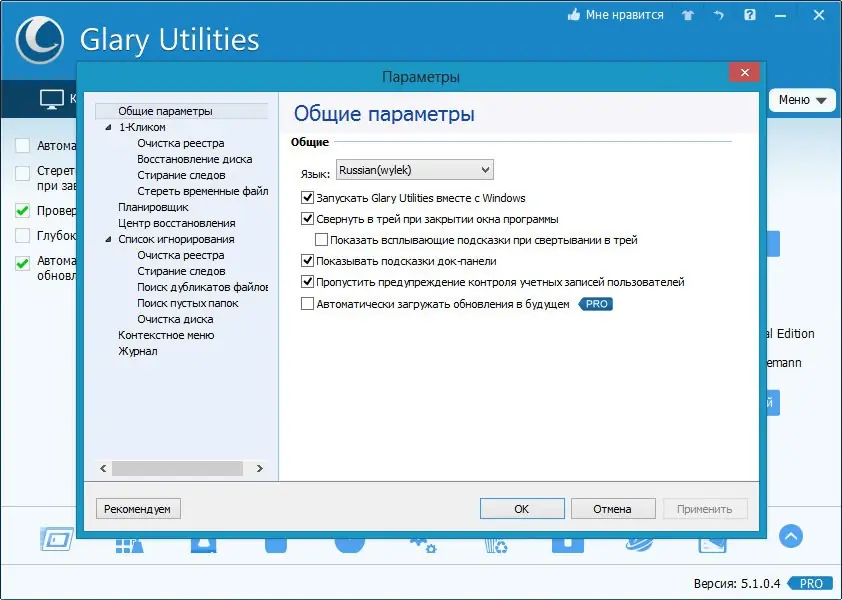Open the Меню dropdown in main window
Image resolution: width=842 pixels, height=600 pixels.
pyautogui.click(x=802, y=100)
